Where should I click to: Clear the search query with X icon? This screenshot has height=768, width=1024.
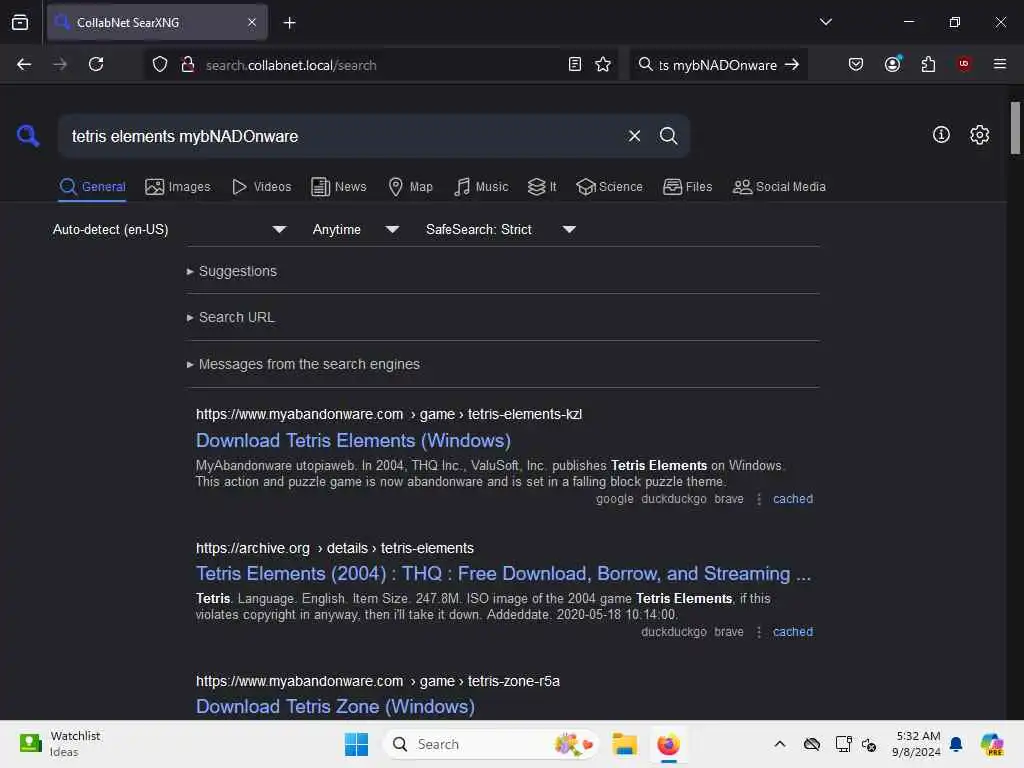(x=634, y=136)
